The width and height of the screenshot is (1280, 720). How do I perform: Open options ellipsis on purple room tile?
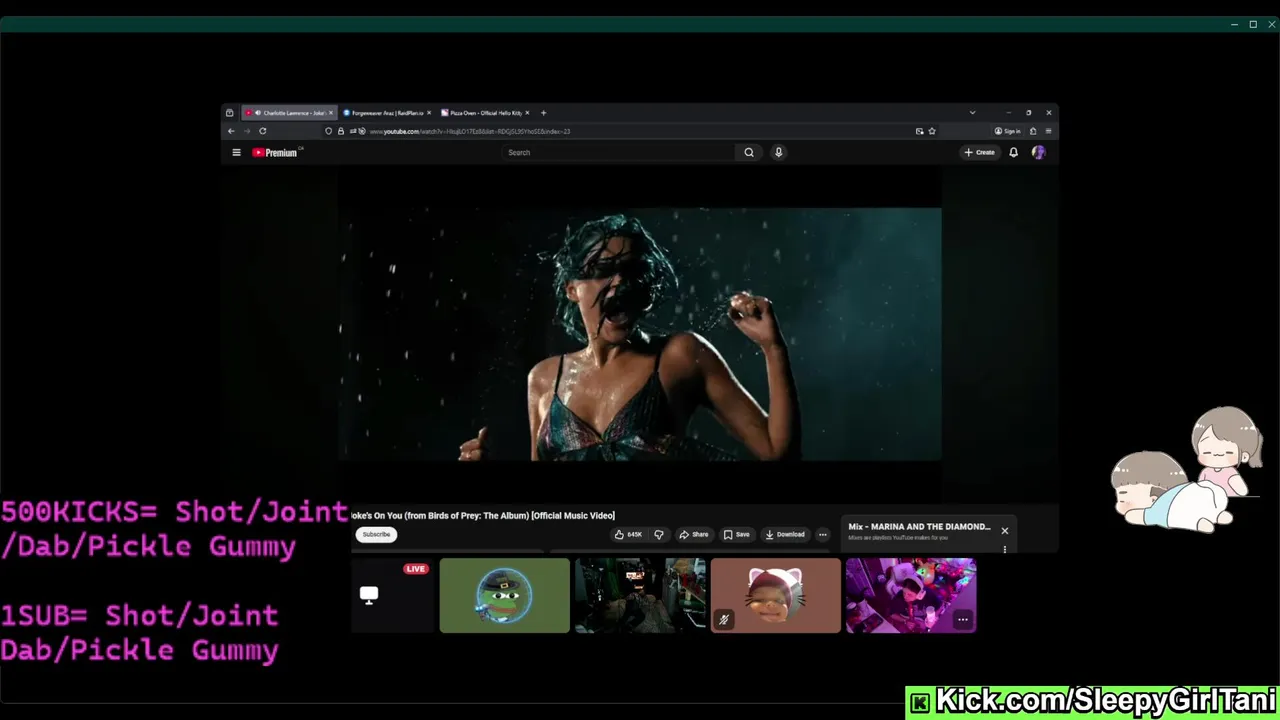pos(962,620)
